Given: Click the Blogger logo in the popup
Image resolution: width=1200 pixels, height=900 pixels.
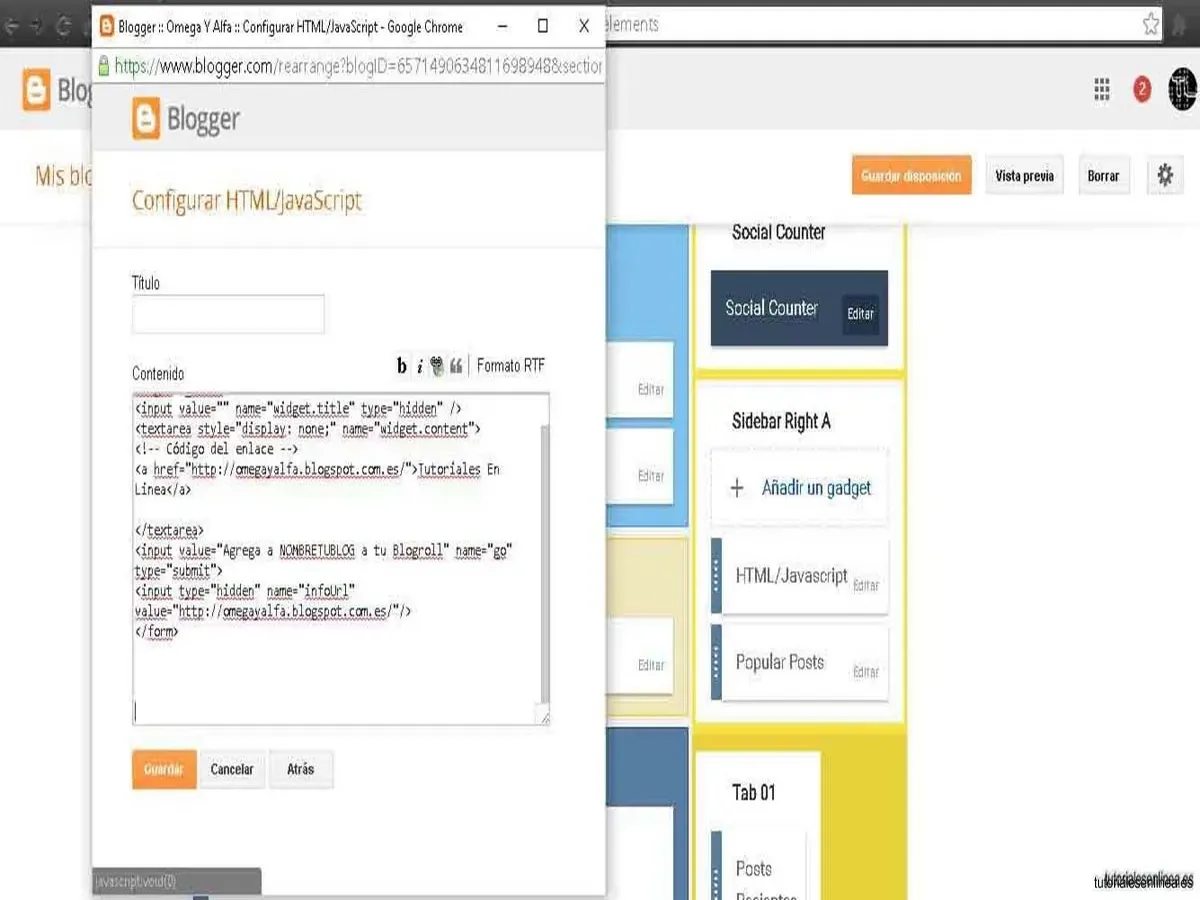Looking at the screenshot, I should (x=186, y=119).
